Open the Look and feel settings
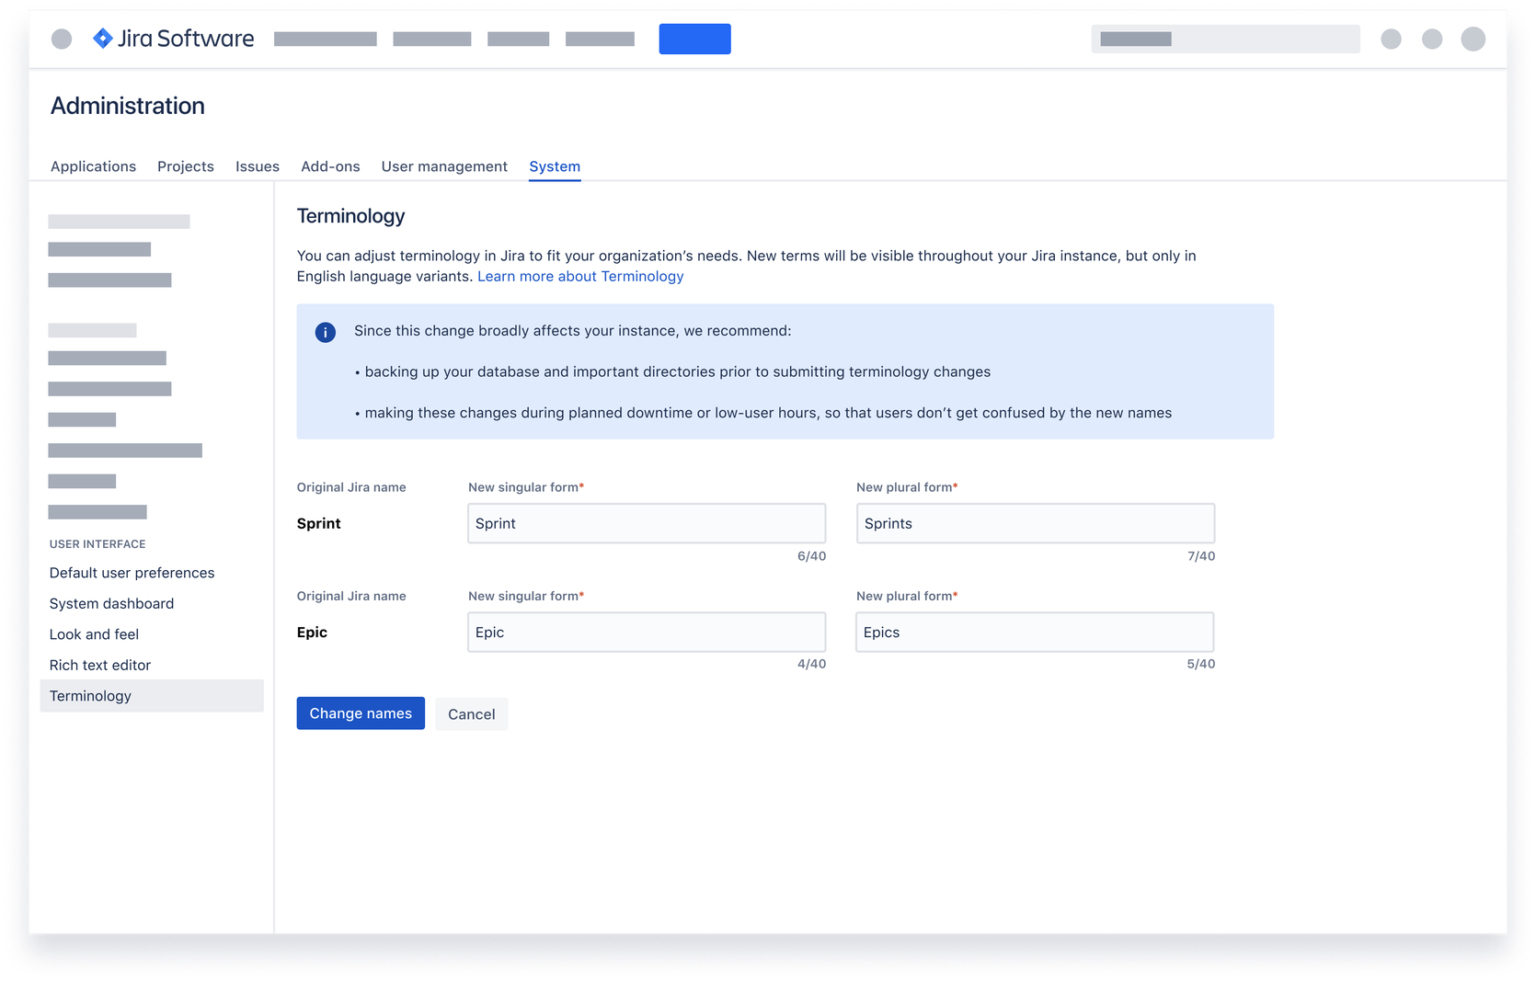This screenshot has height=981, width=1536. pyautogui.click(x=93, y=634)
